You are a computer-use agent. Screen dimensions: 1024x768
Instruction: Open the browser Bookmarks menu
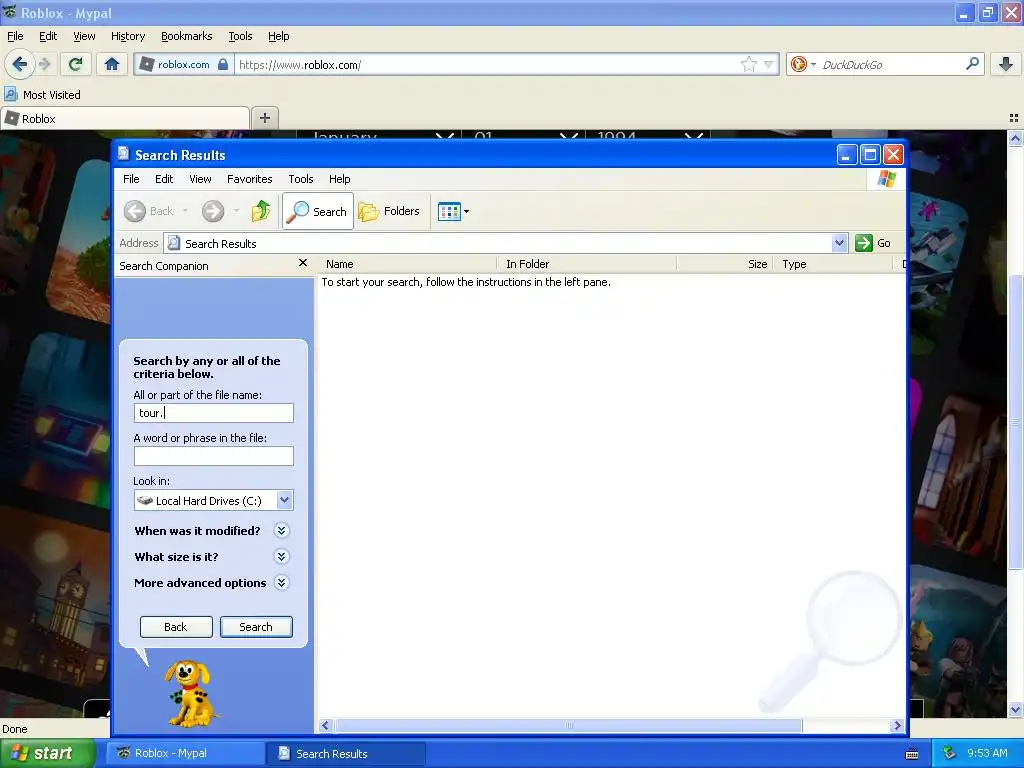tap(187, 37)
